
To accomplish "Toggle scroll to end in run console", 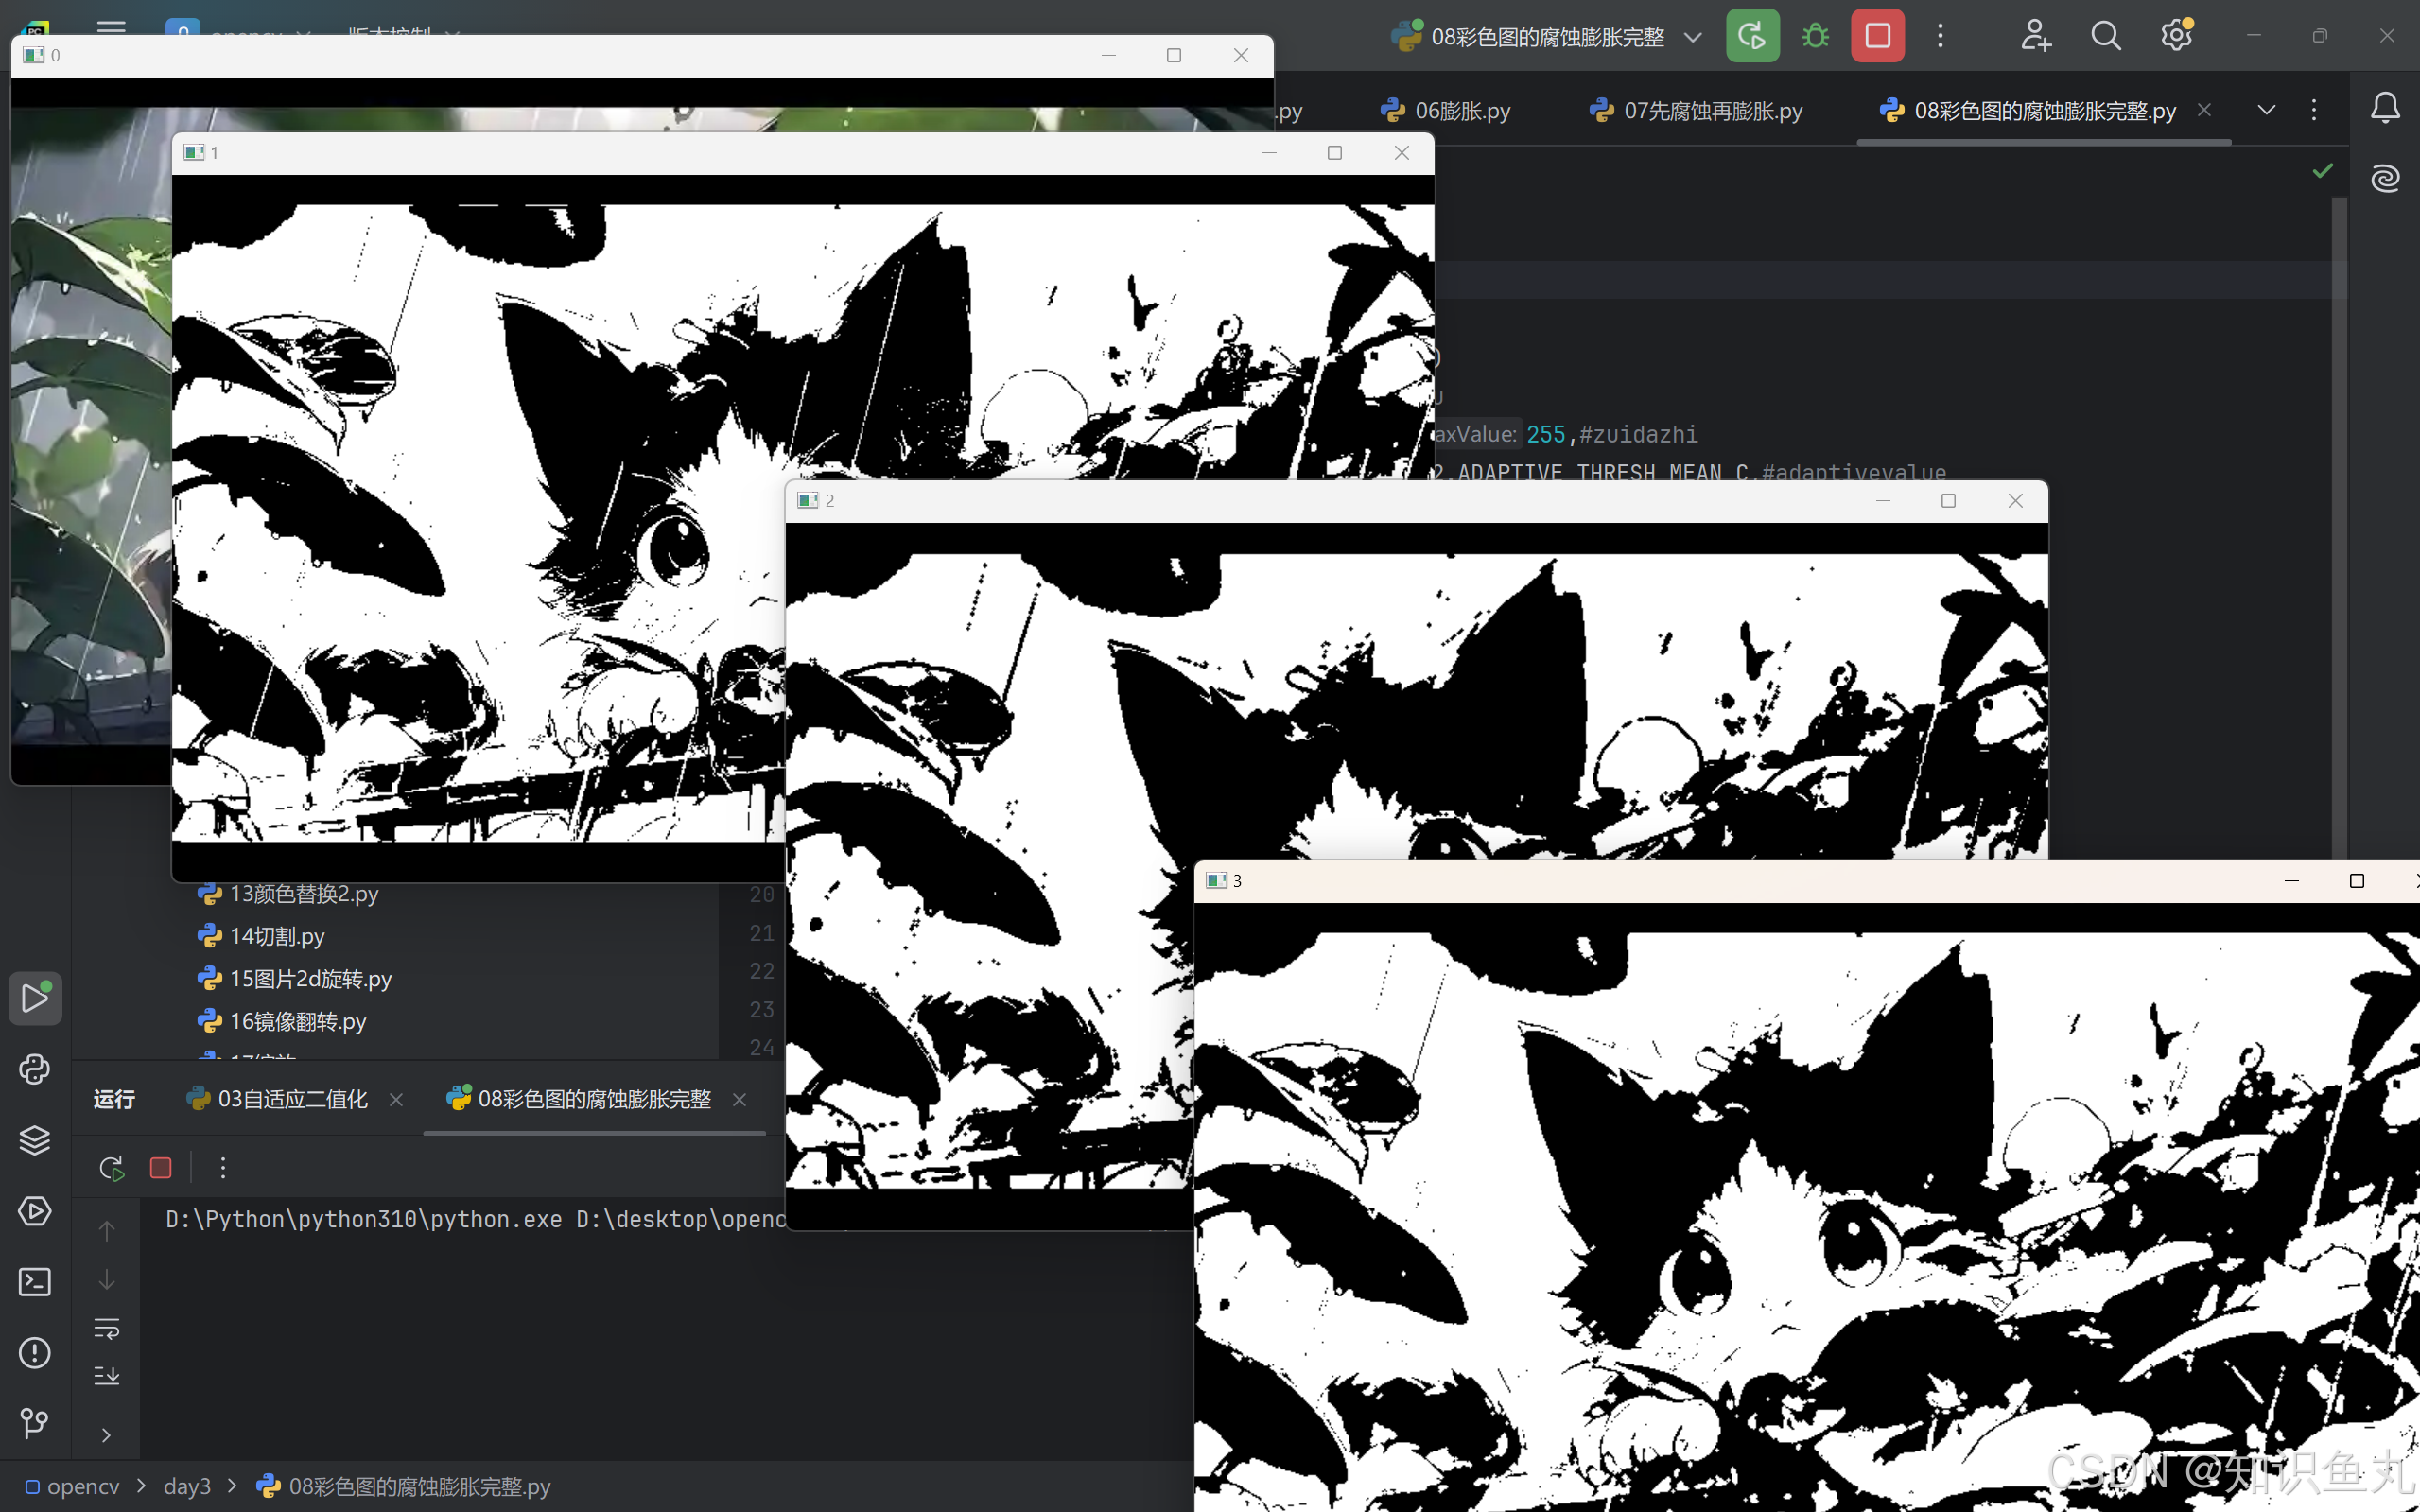I will click(107, 1376).
